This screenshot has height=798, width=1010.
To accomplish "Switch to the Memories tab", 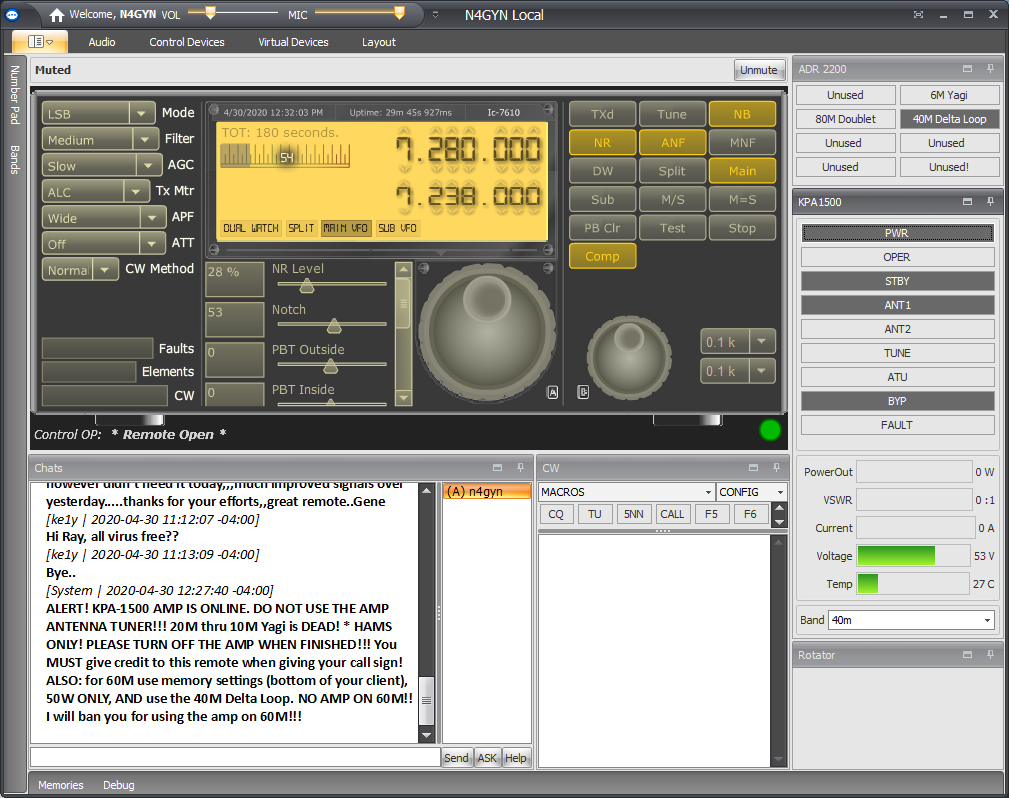I will tap(61, 784).
